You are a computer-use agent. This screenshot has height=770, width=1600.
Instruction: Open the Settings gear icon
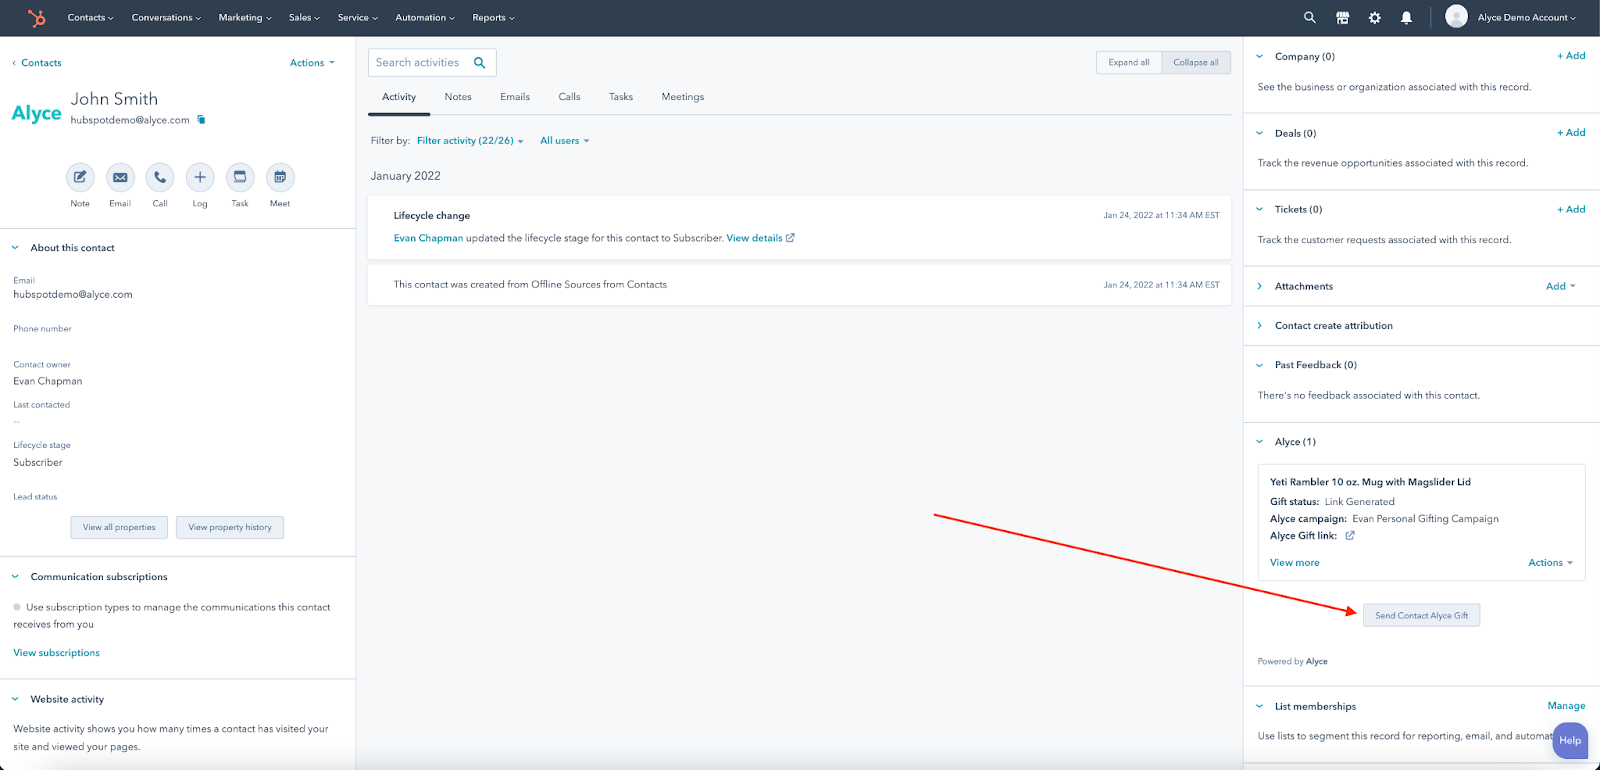click(1375, 18)
